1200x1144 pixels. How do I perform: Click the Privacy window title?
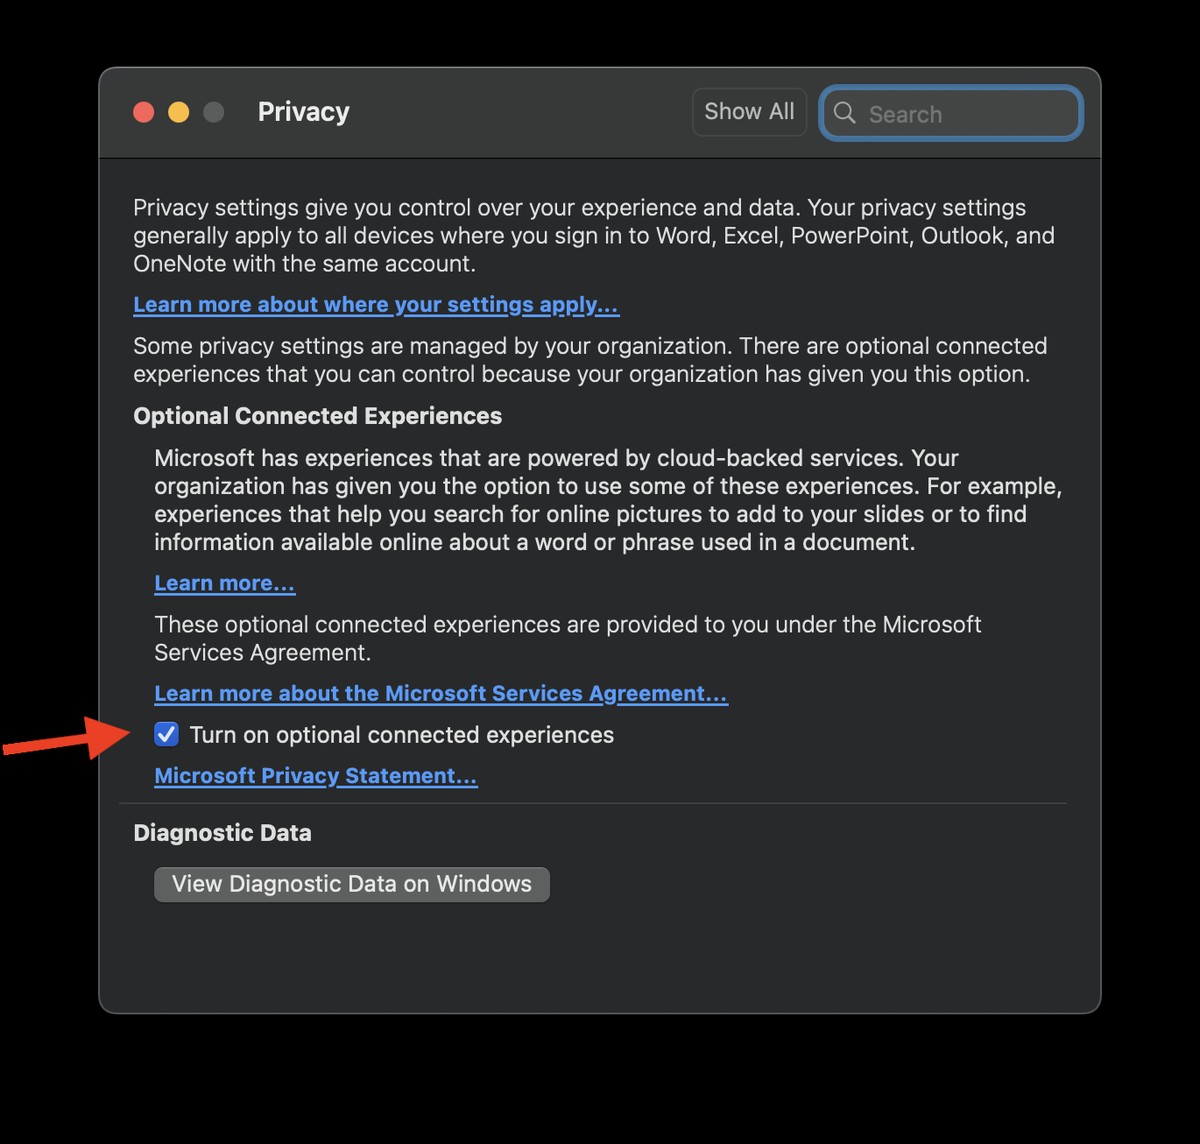point(303,111)
